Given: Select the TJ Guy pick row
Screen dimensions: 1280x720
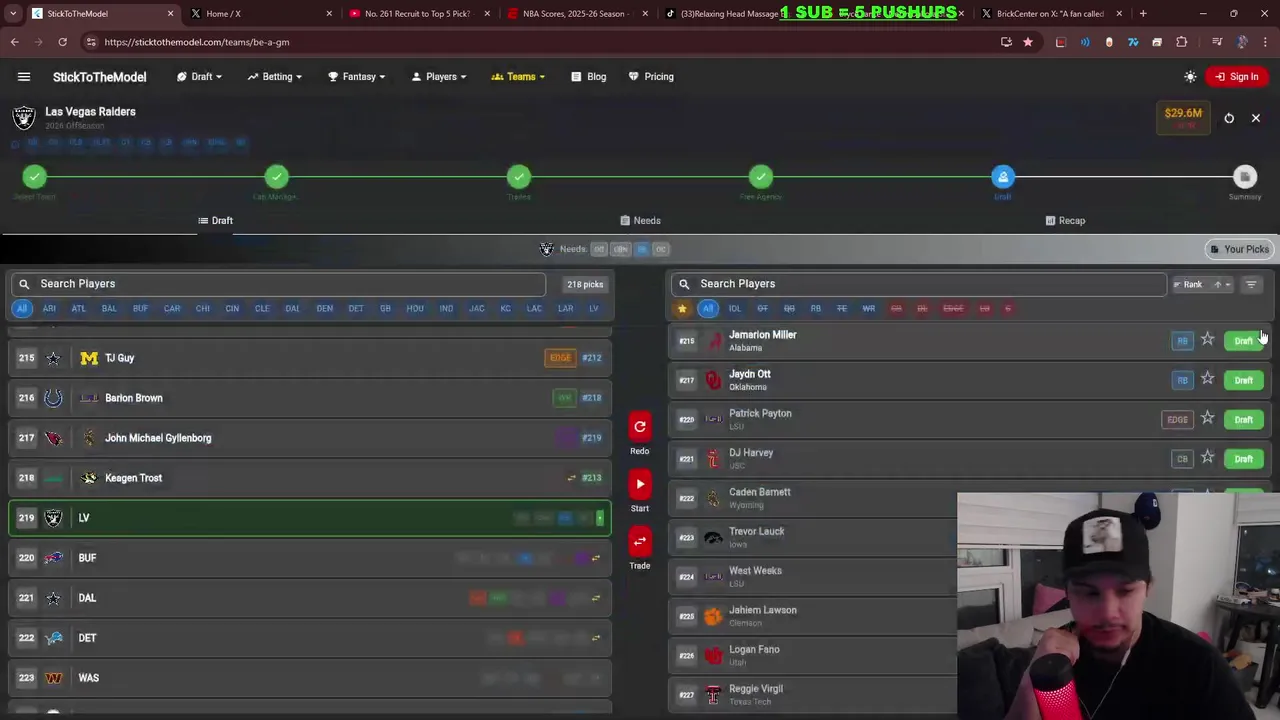Looking at the screenshot, I should coord(310,358).
